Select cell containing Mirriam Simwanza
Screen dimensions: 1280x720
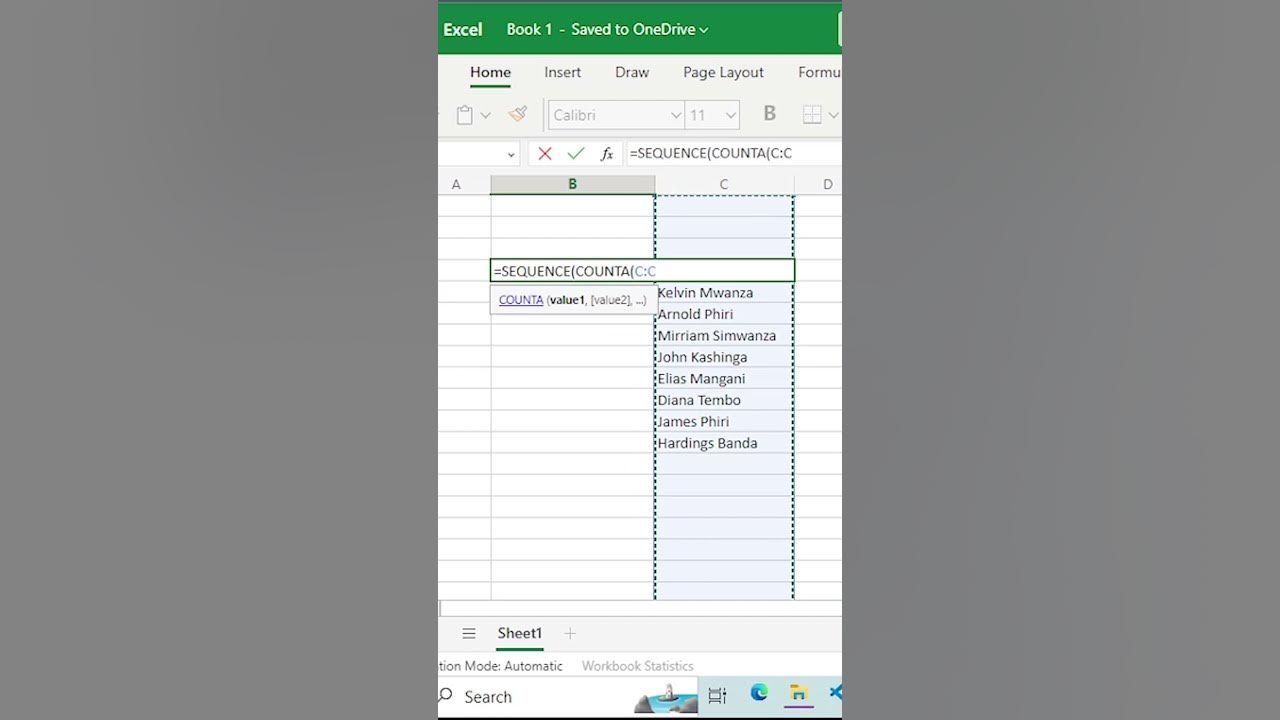(724, 336)
